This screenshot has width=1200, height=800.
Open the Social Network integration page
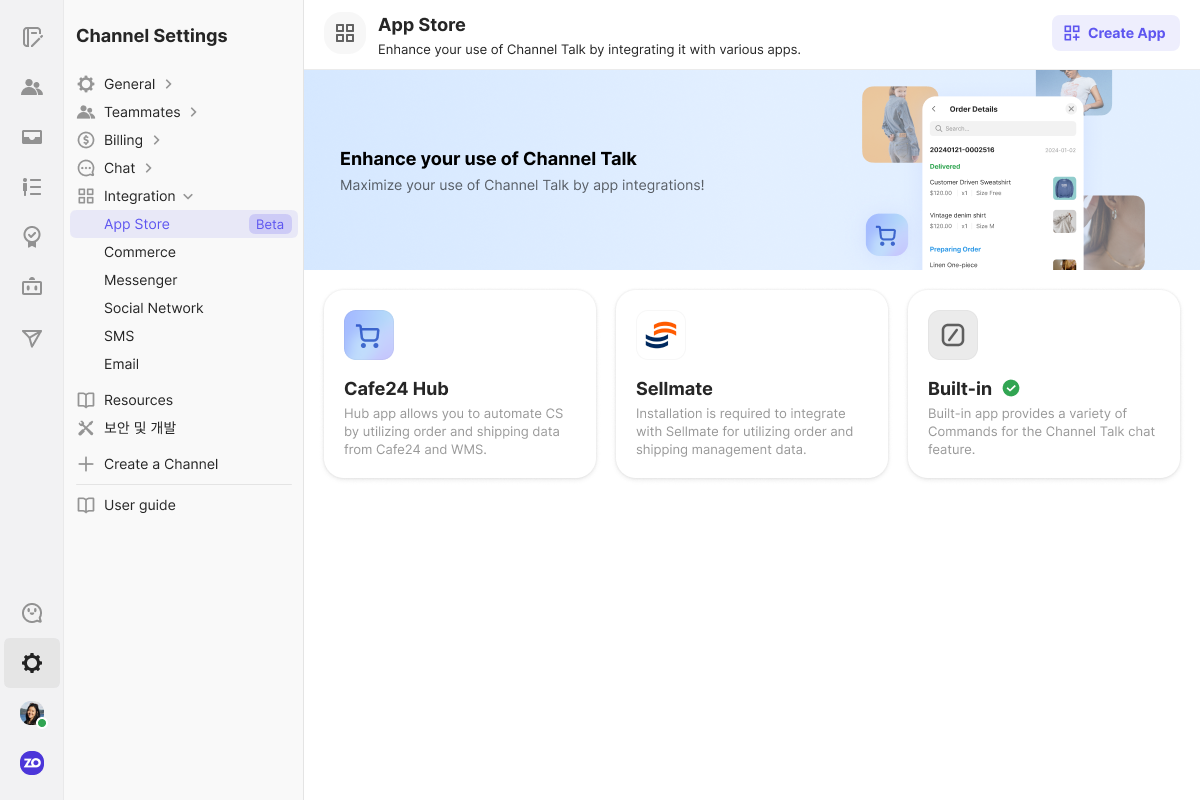[153, 308]
